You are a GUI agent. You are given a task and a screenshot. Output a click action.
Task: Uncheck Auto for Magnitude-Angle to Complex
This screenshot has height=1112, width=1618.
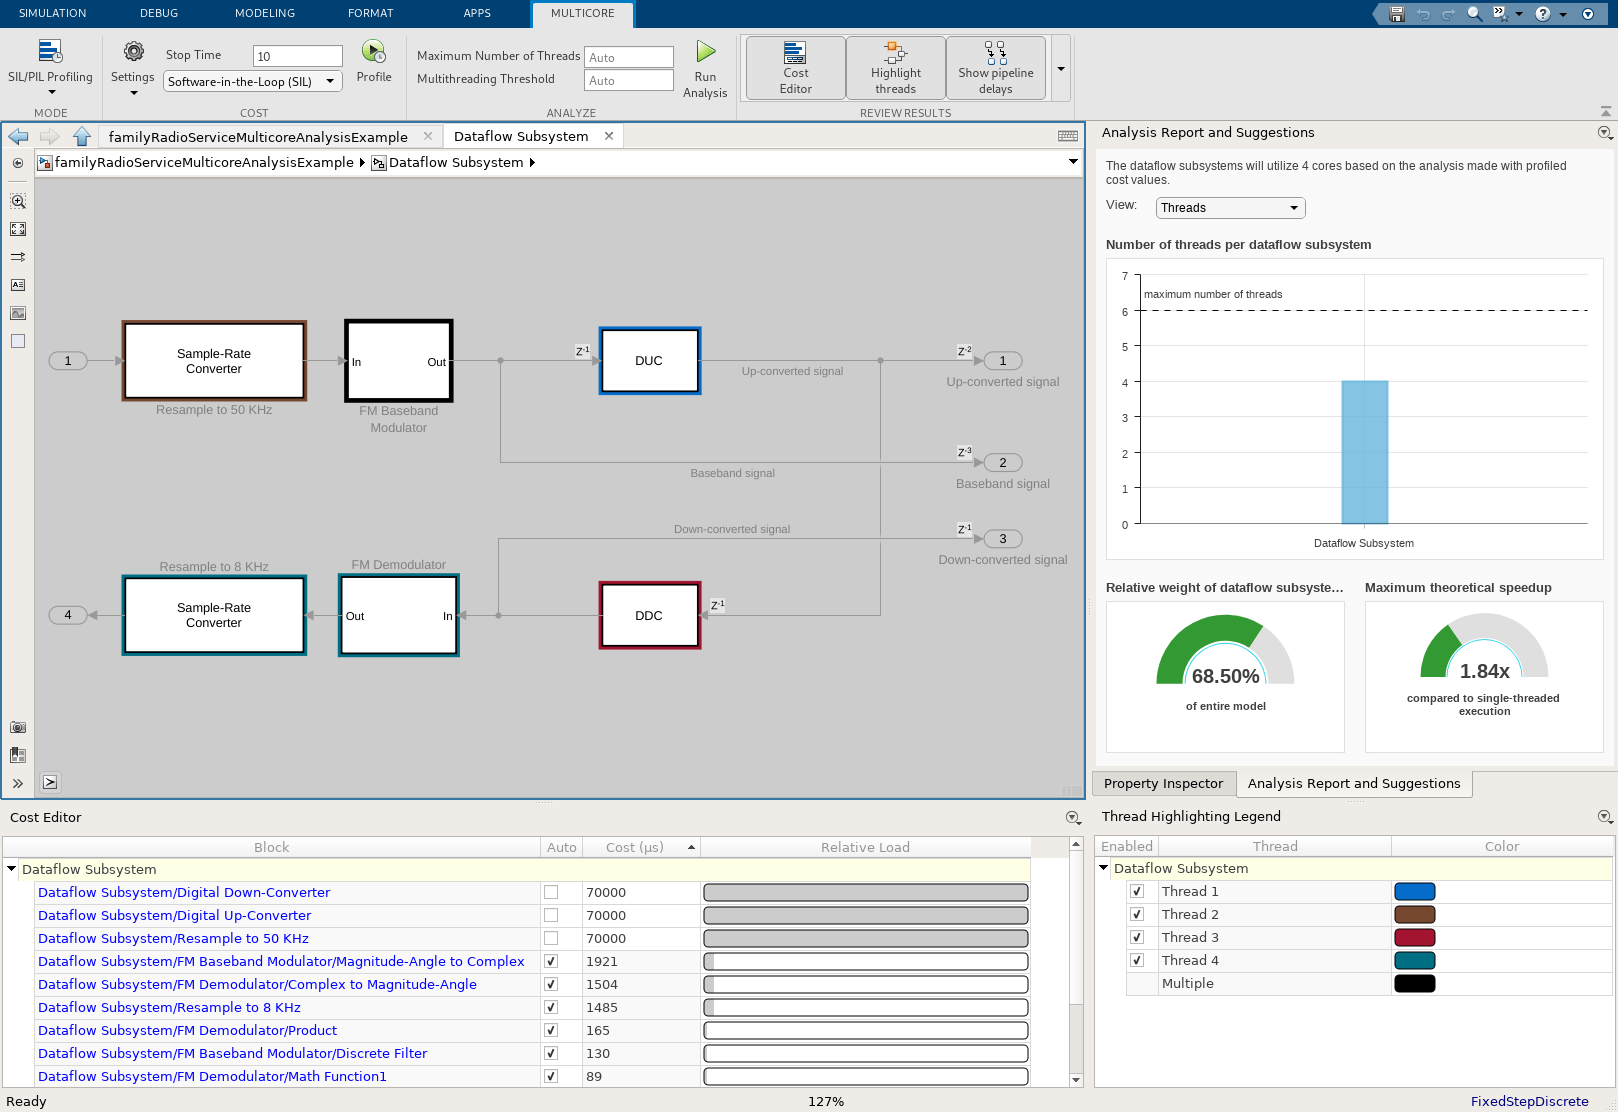click(551, 961)
